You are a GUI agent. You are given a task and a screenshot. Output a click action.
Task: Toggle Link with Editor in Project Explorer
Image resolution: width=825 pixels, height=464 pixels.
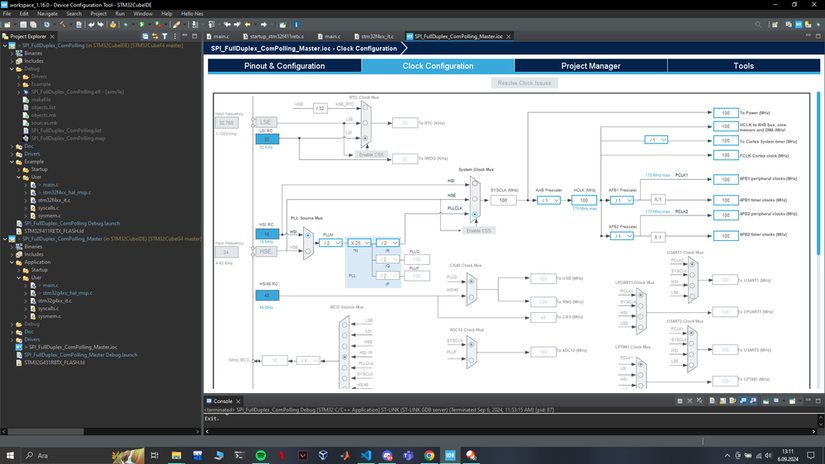pyautogui.click(x=155, y=36)
